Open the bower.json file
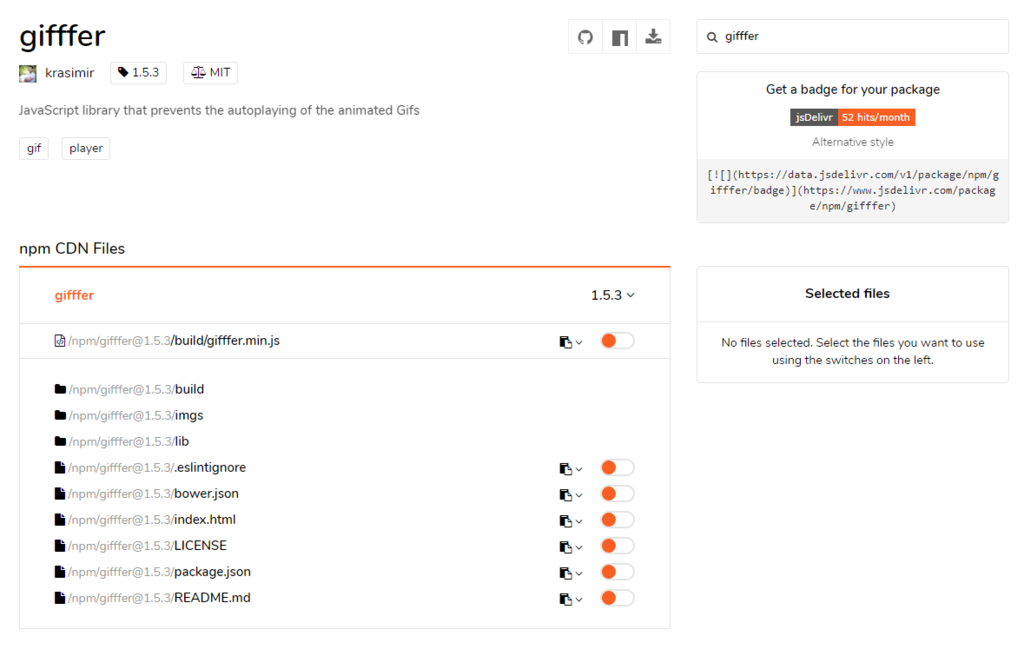 pyautogui.click(x=153, y=494)
